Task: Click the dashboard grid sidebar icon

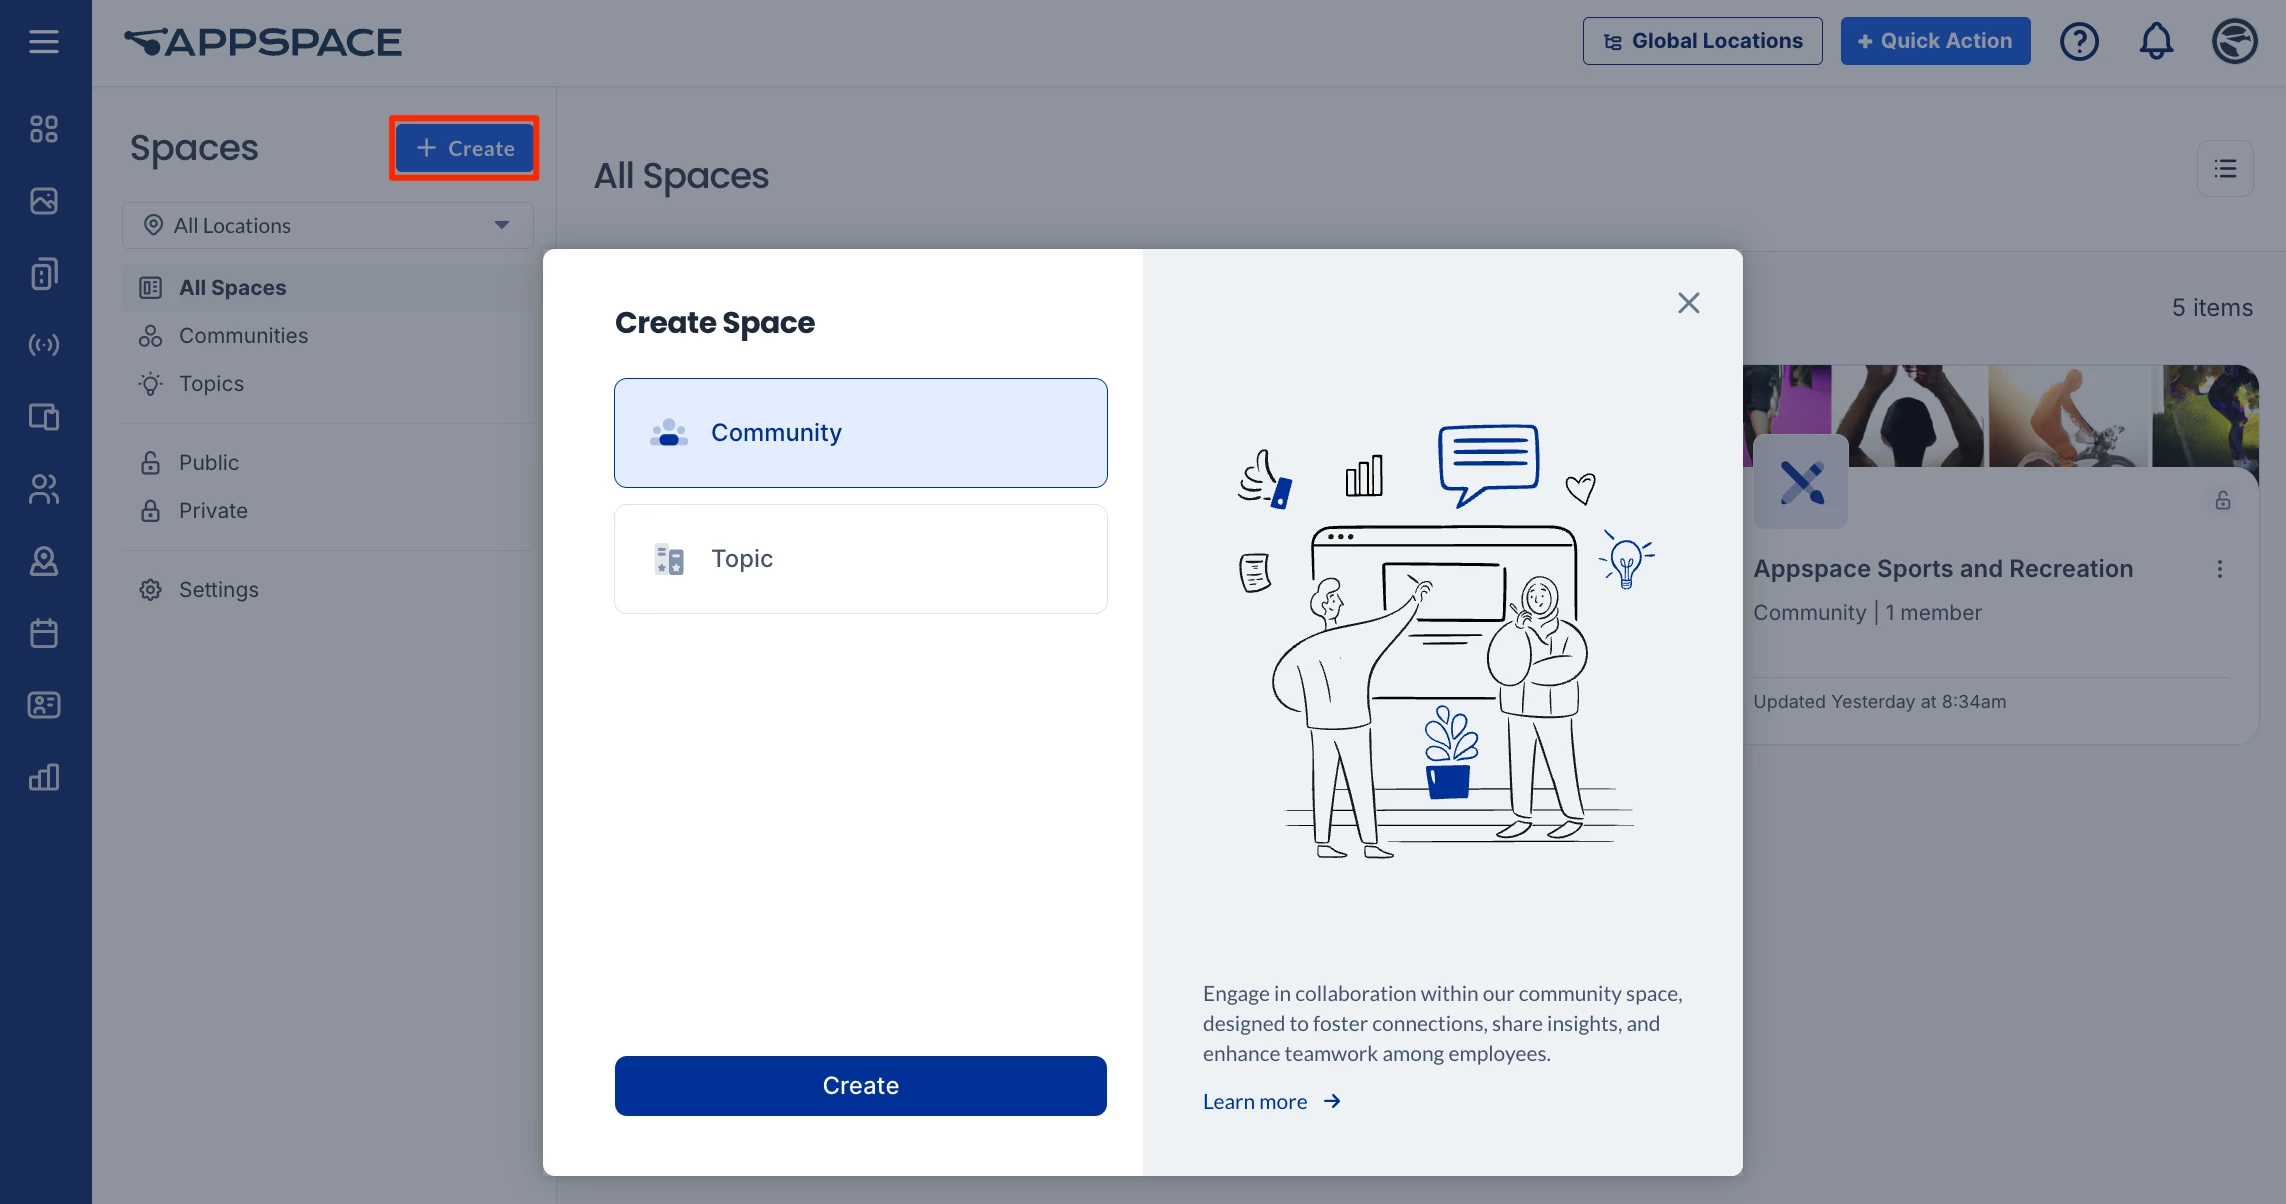Action: (x=44, y=129)
